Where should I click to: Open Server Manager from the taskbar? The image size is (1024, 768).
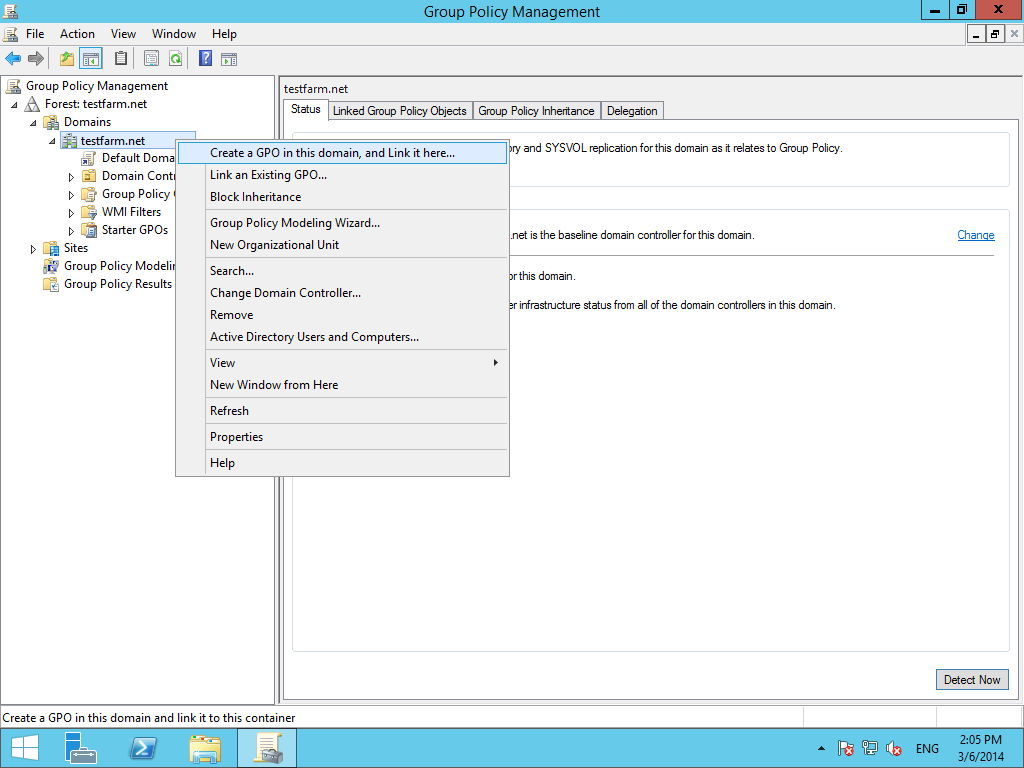point(81,748)
